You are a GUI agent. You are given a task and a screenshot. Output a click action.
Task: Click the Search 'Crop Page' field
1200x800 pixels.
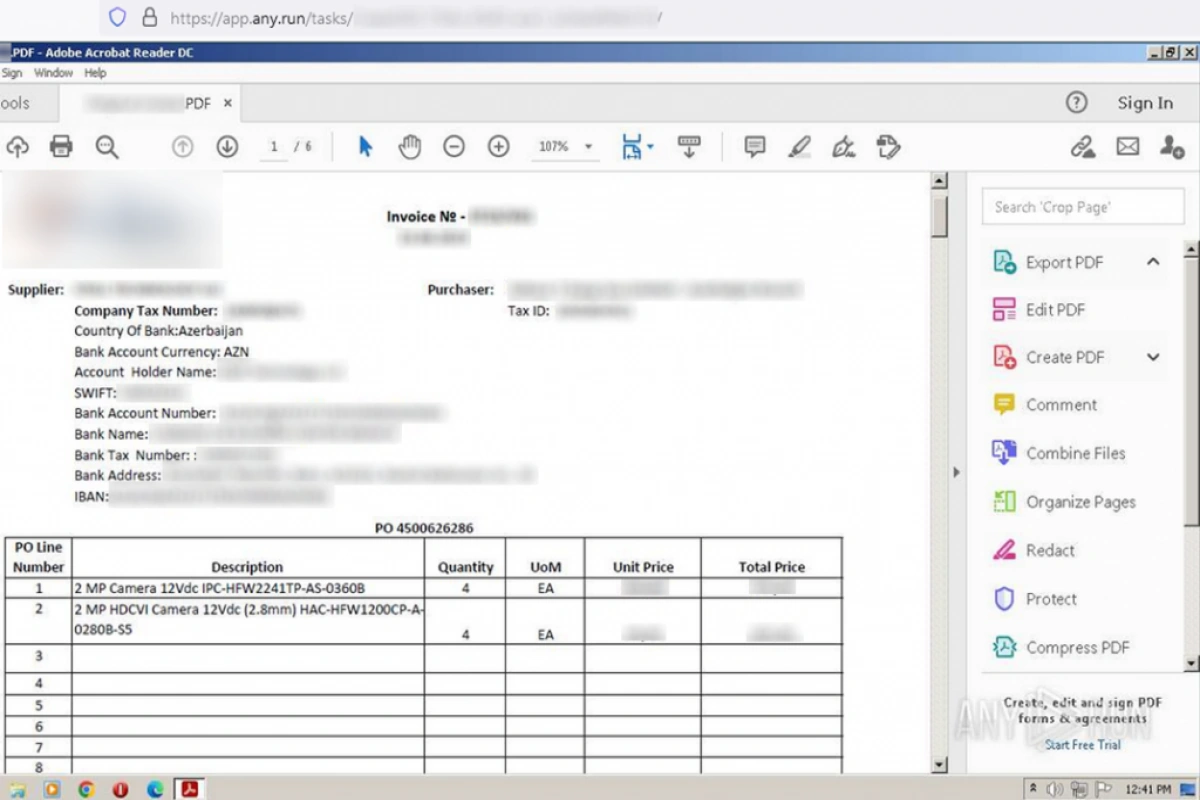click(x=1082, y=207)
